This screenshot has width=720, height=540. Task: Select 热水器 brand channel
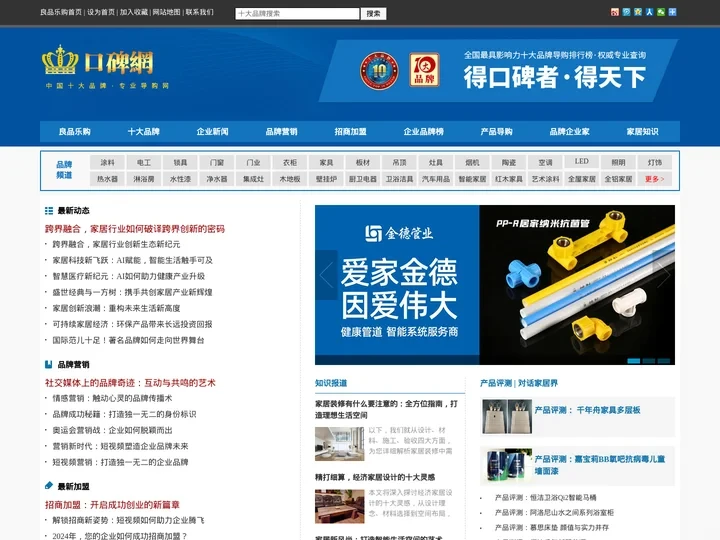pyautogui.click(x=107, y=179)
